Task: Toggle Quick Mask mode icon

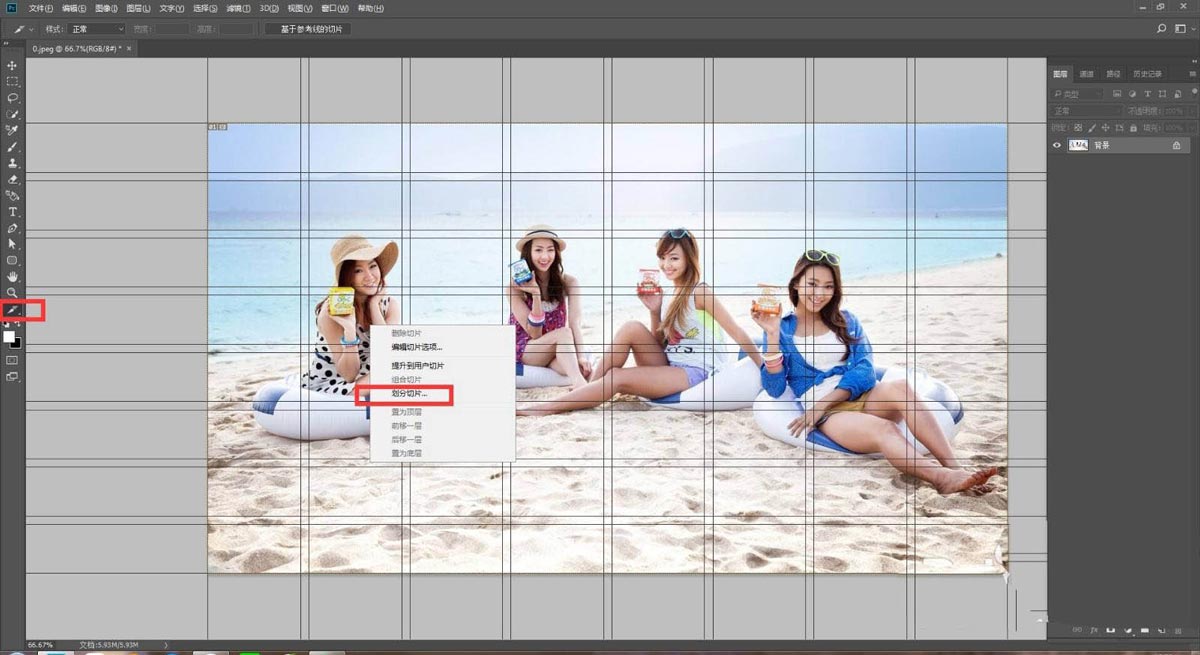Action: [12, 360]
